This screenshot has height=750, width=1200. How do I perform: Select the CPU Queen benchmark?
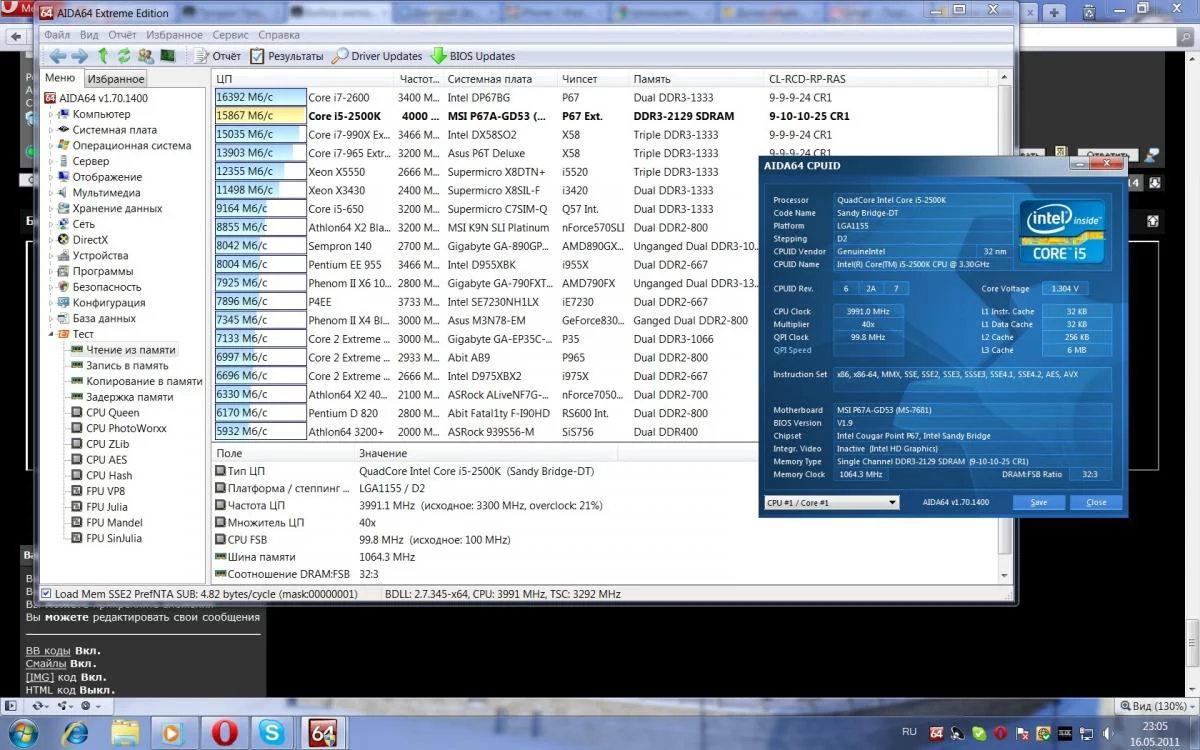112,412
